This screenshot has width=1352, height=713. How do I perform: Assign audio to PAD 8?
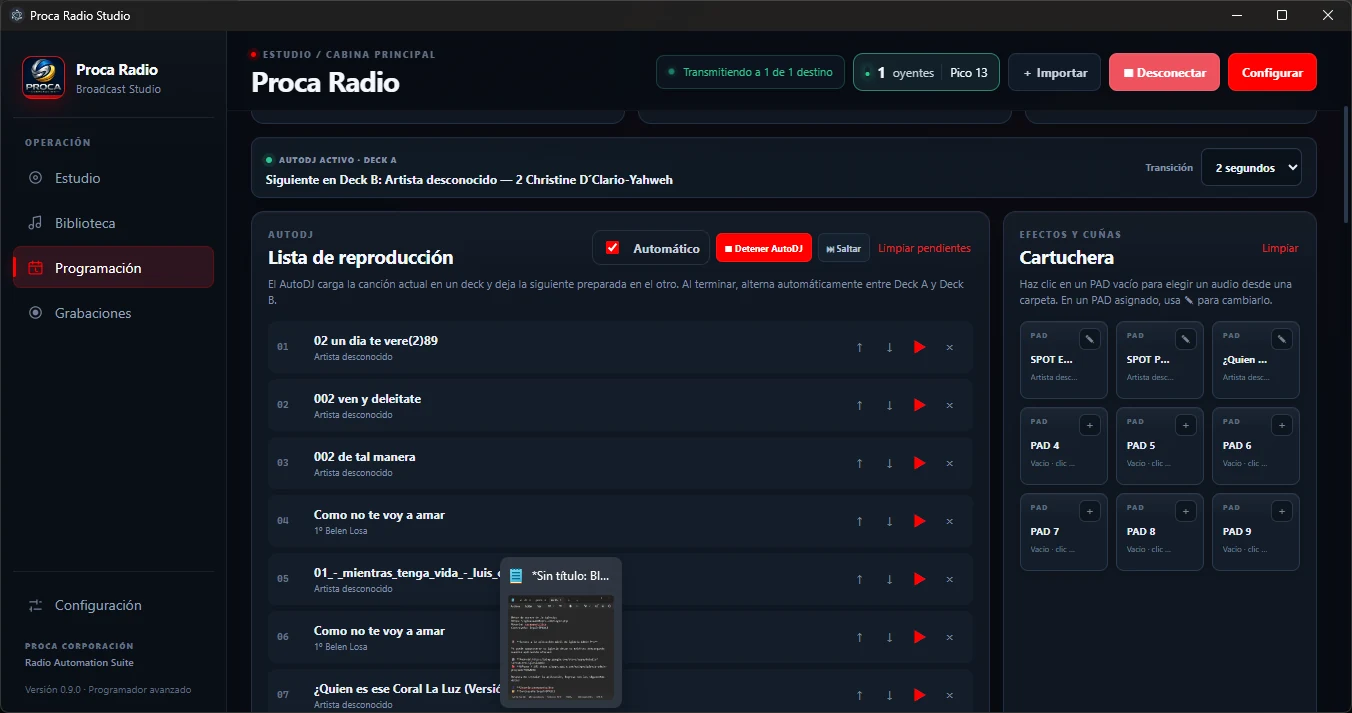tap(1186, 511)
